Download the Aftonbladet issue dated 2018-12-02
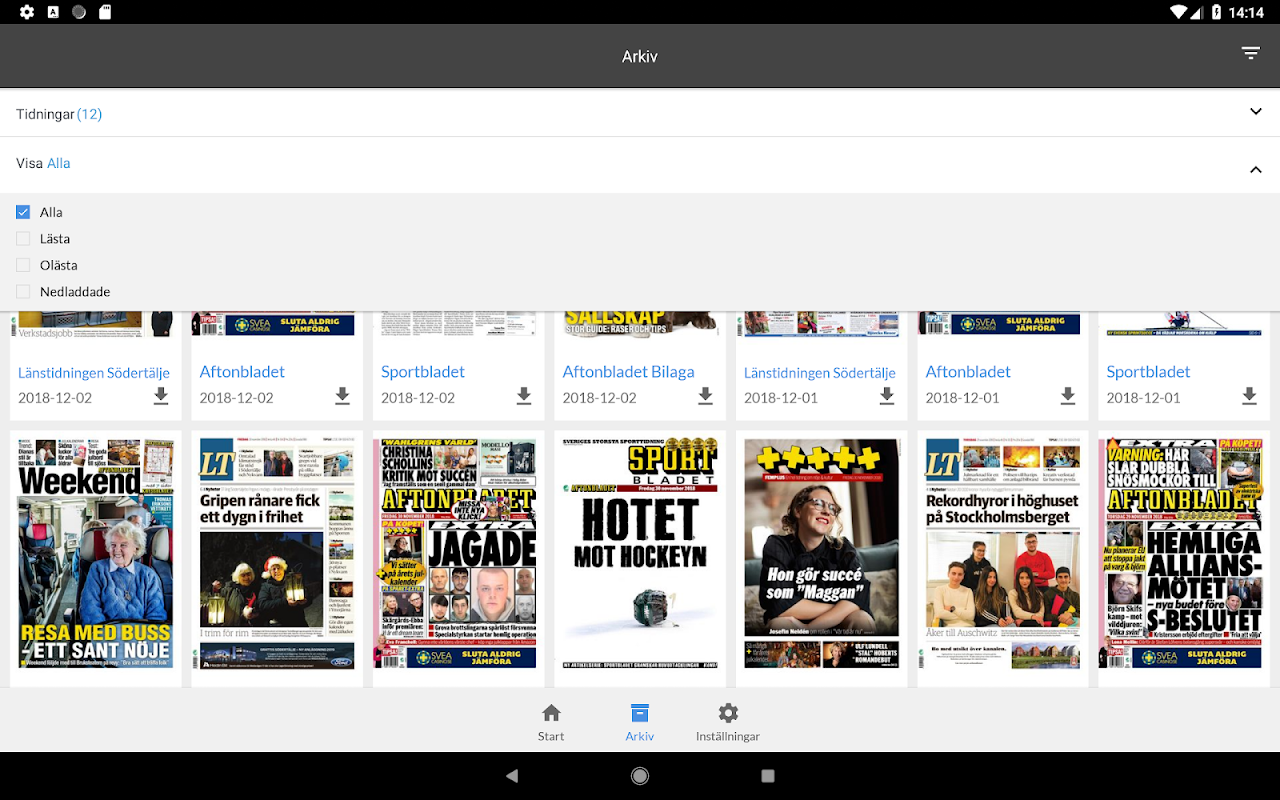The image size is (1280, 800). [342, 397]
